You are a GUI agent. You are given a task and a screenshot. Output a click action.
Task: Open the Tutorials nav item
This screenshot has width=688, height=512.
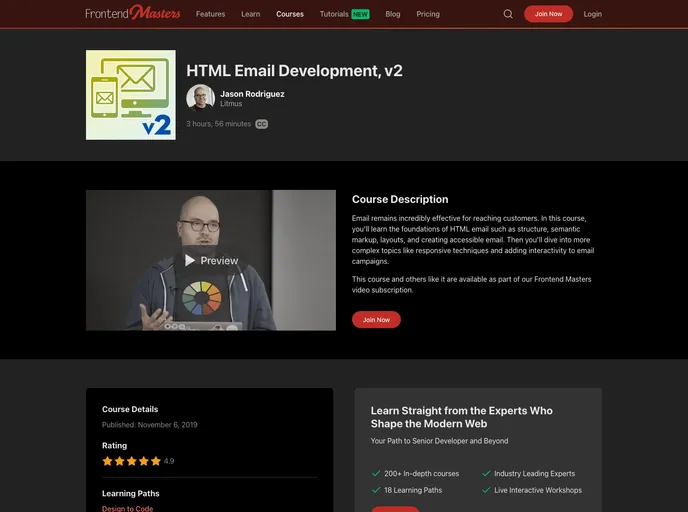pyautogui.click(x=334, y=14)
